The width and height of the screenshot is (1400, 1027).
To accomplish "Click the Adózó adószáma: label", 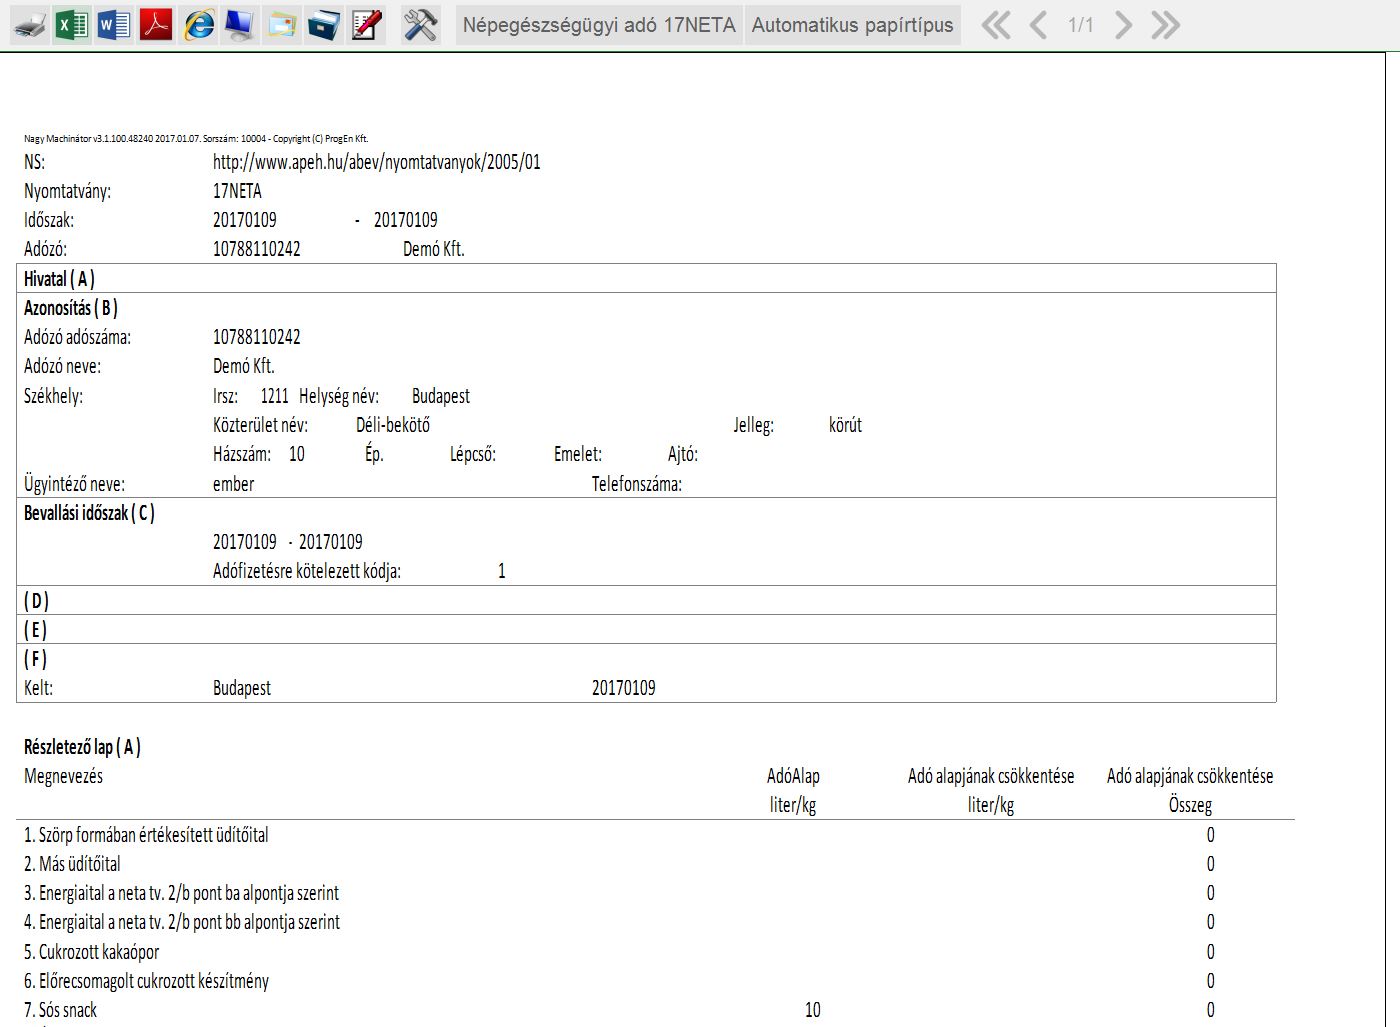I will click(x=77, y=337).
